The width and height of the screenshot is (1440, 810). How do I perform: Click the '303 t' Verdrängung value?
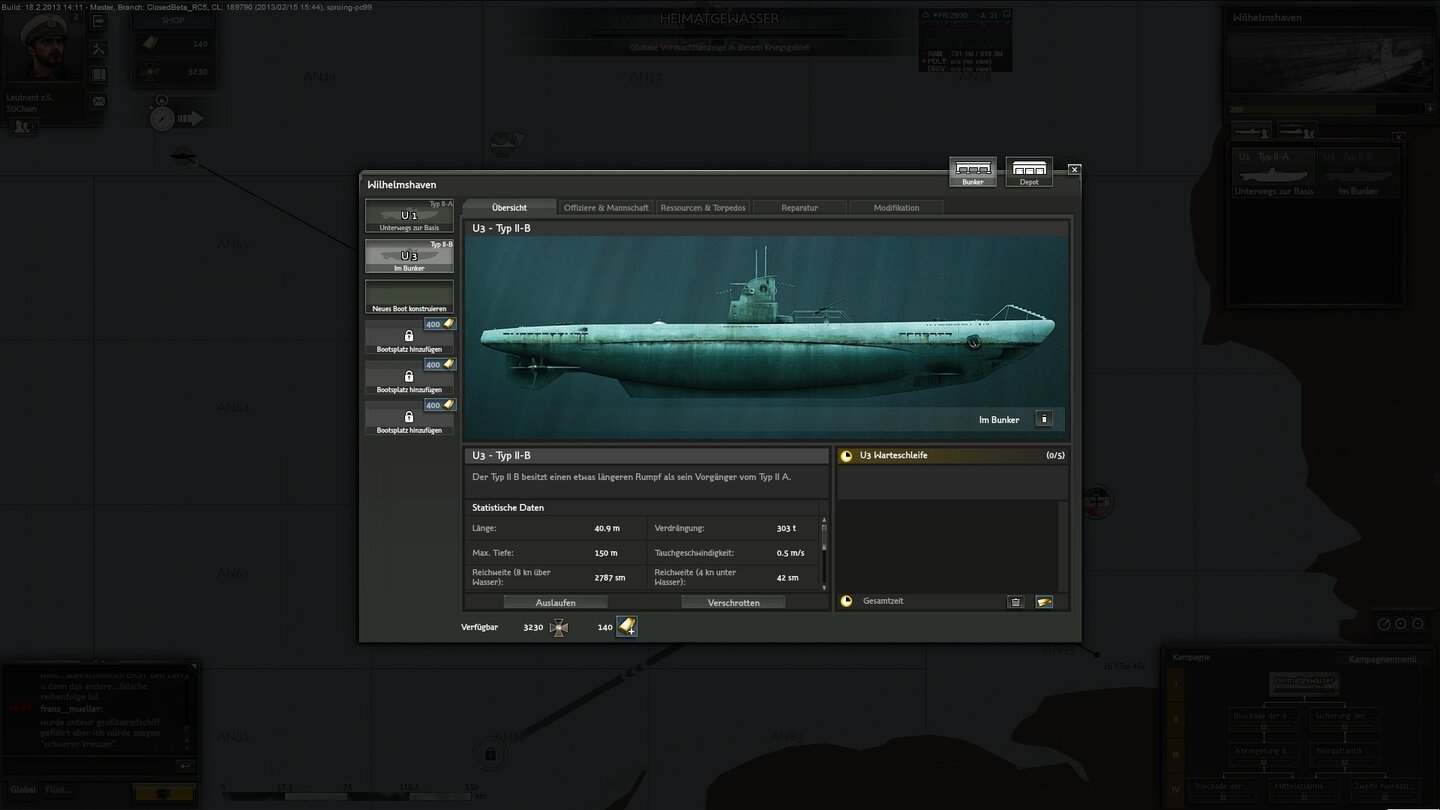(x=786, y=528)
